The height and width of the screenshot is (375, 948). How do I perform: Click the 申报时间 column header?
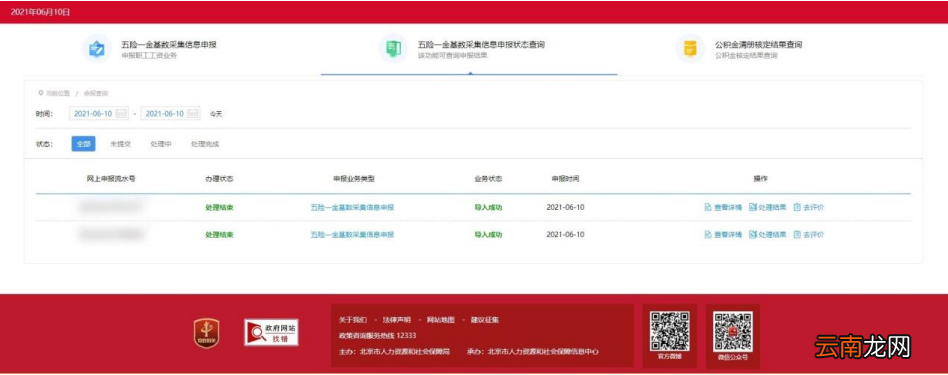coord(565,179)
